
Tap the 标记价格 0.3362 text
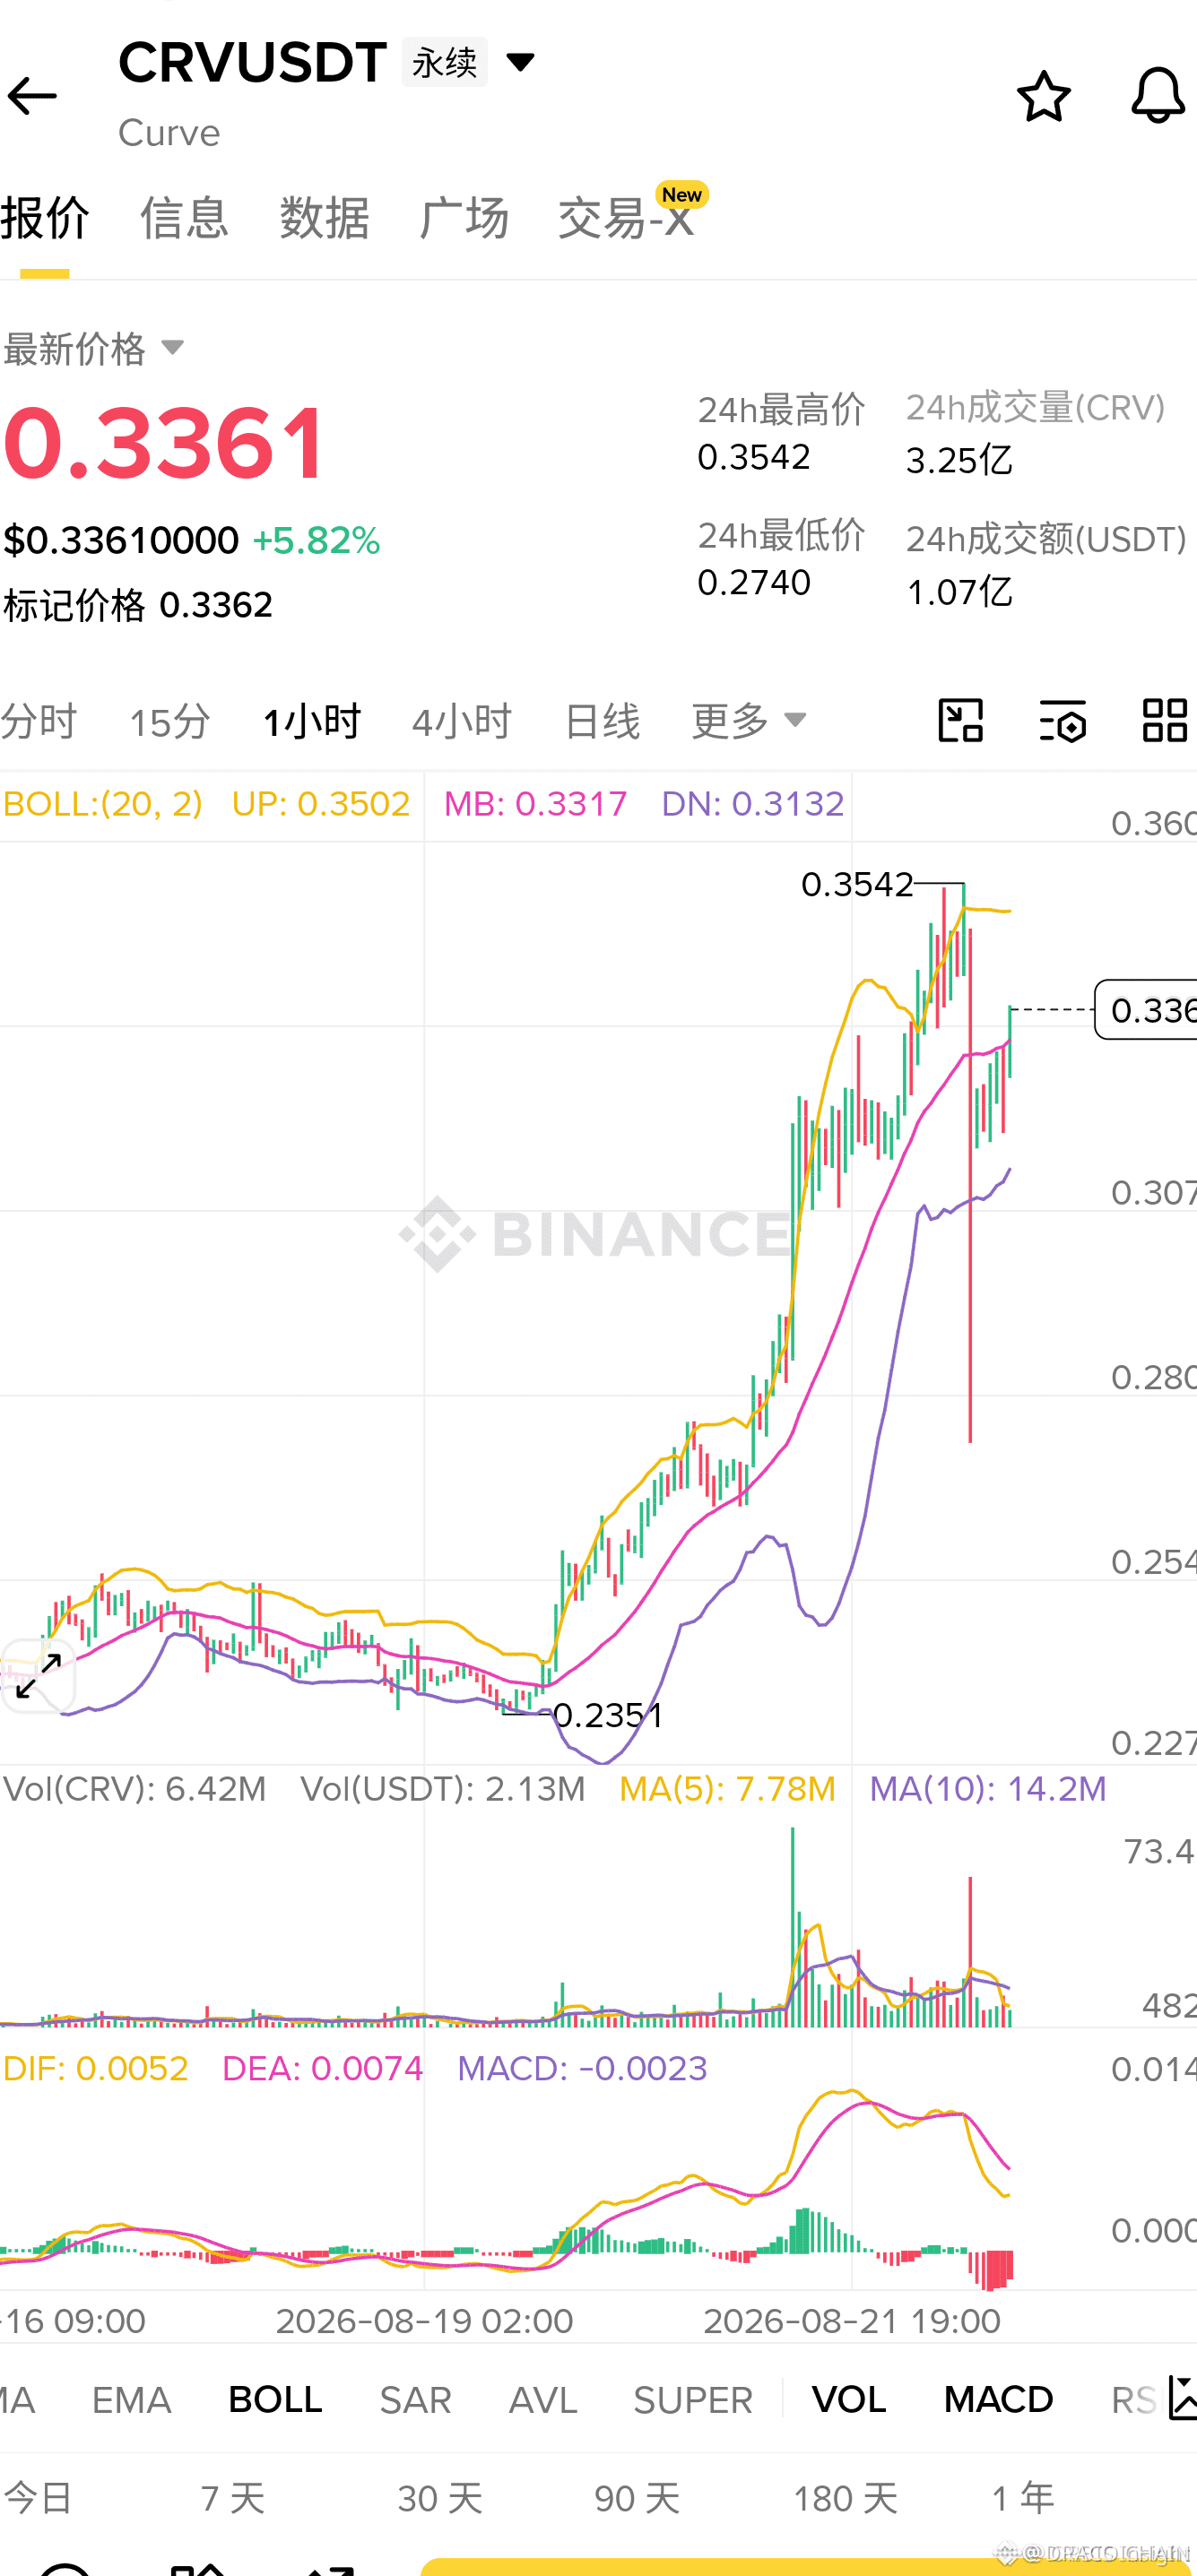138,605
